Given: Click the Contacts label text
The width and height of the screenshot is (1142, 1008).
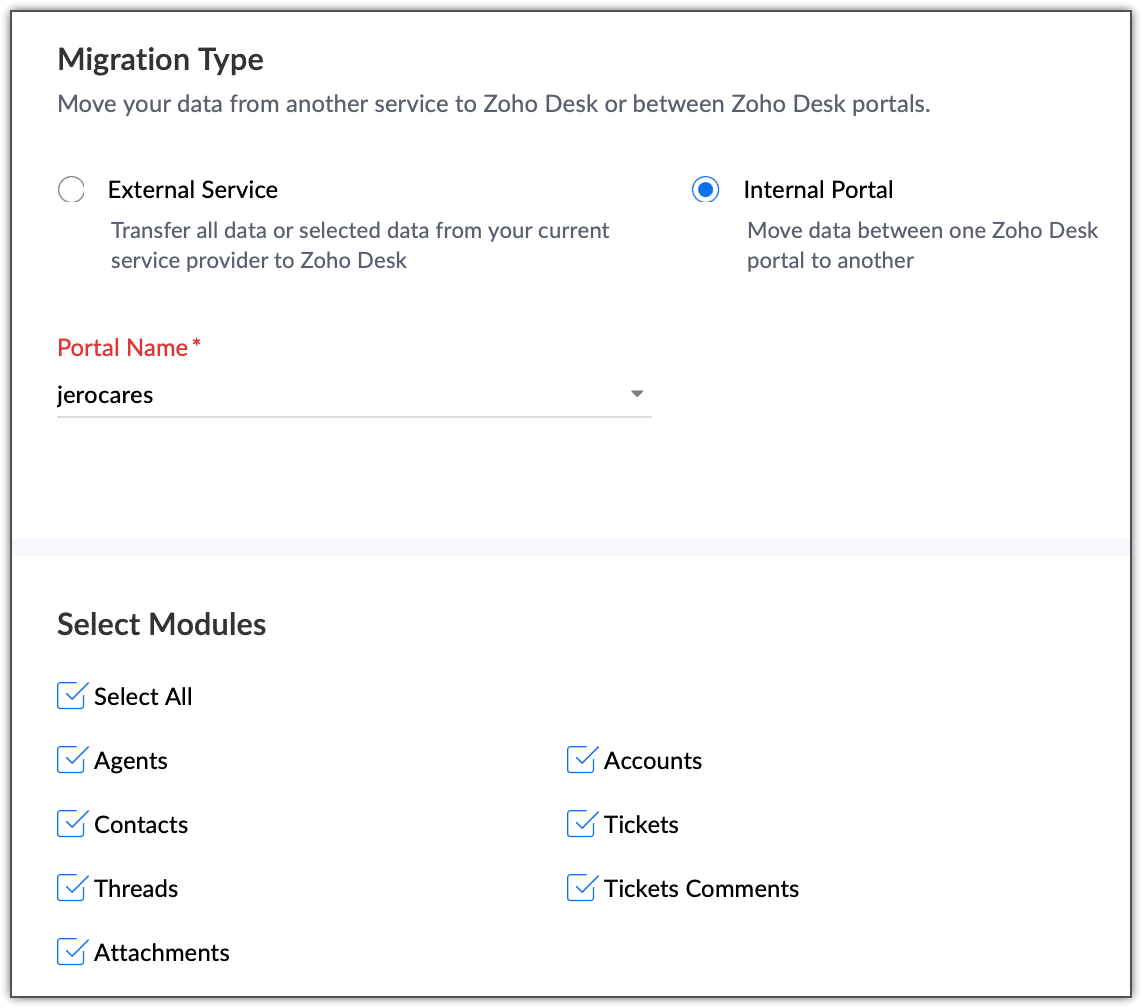Looking at the screenshot, I should point(141,824).
